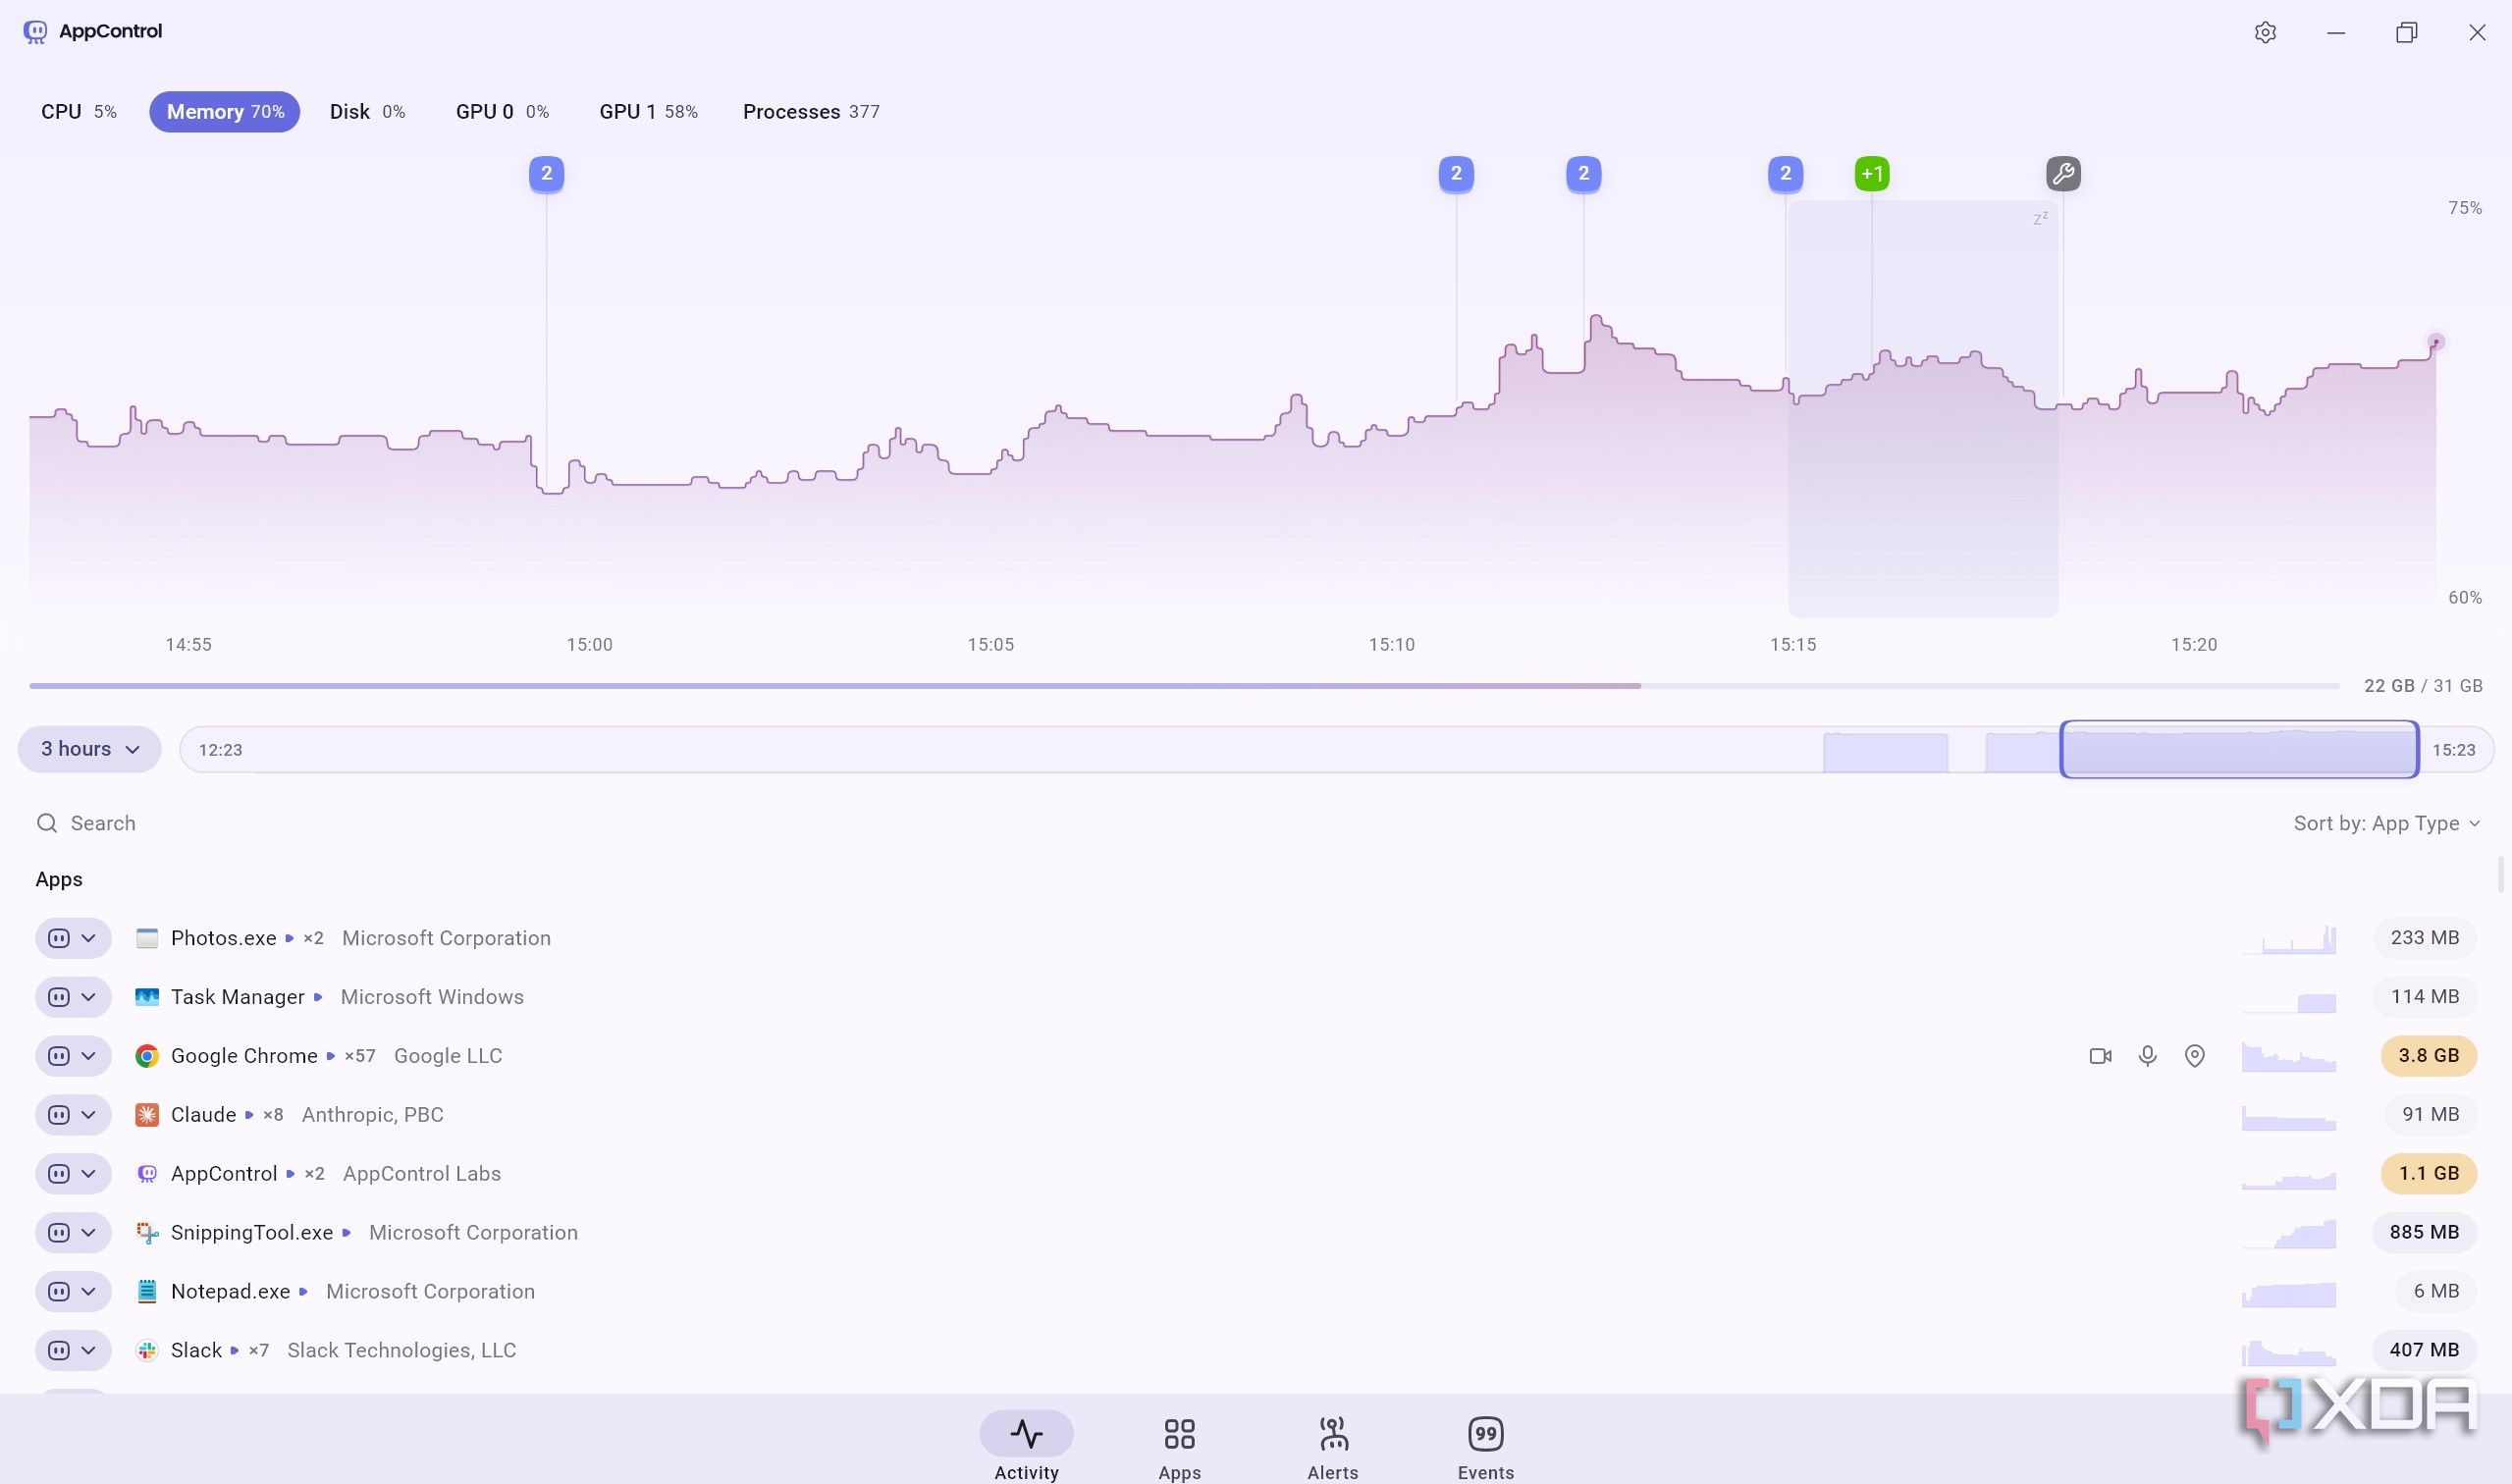
Task: Click Chrome's microphone access icon
Action: [2147, 1056]
